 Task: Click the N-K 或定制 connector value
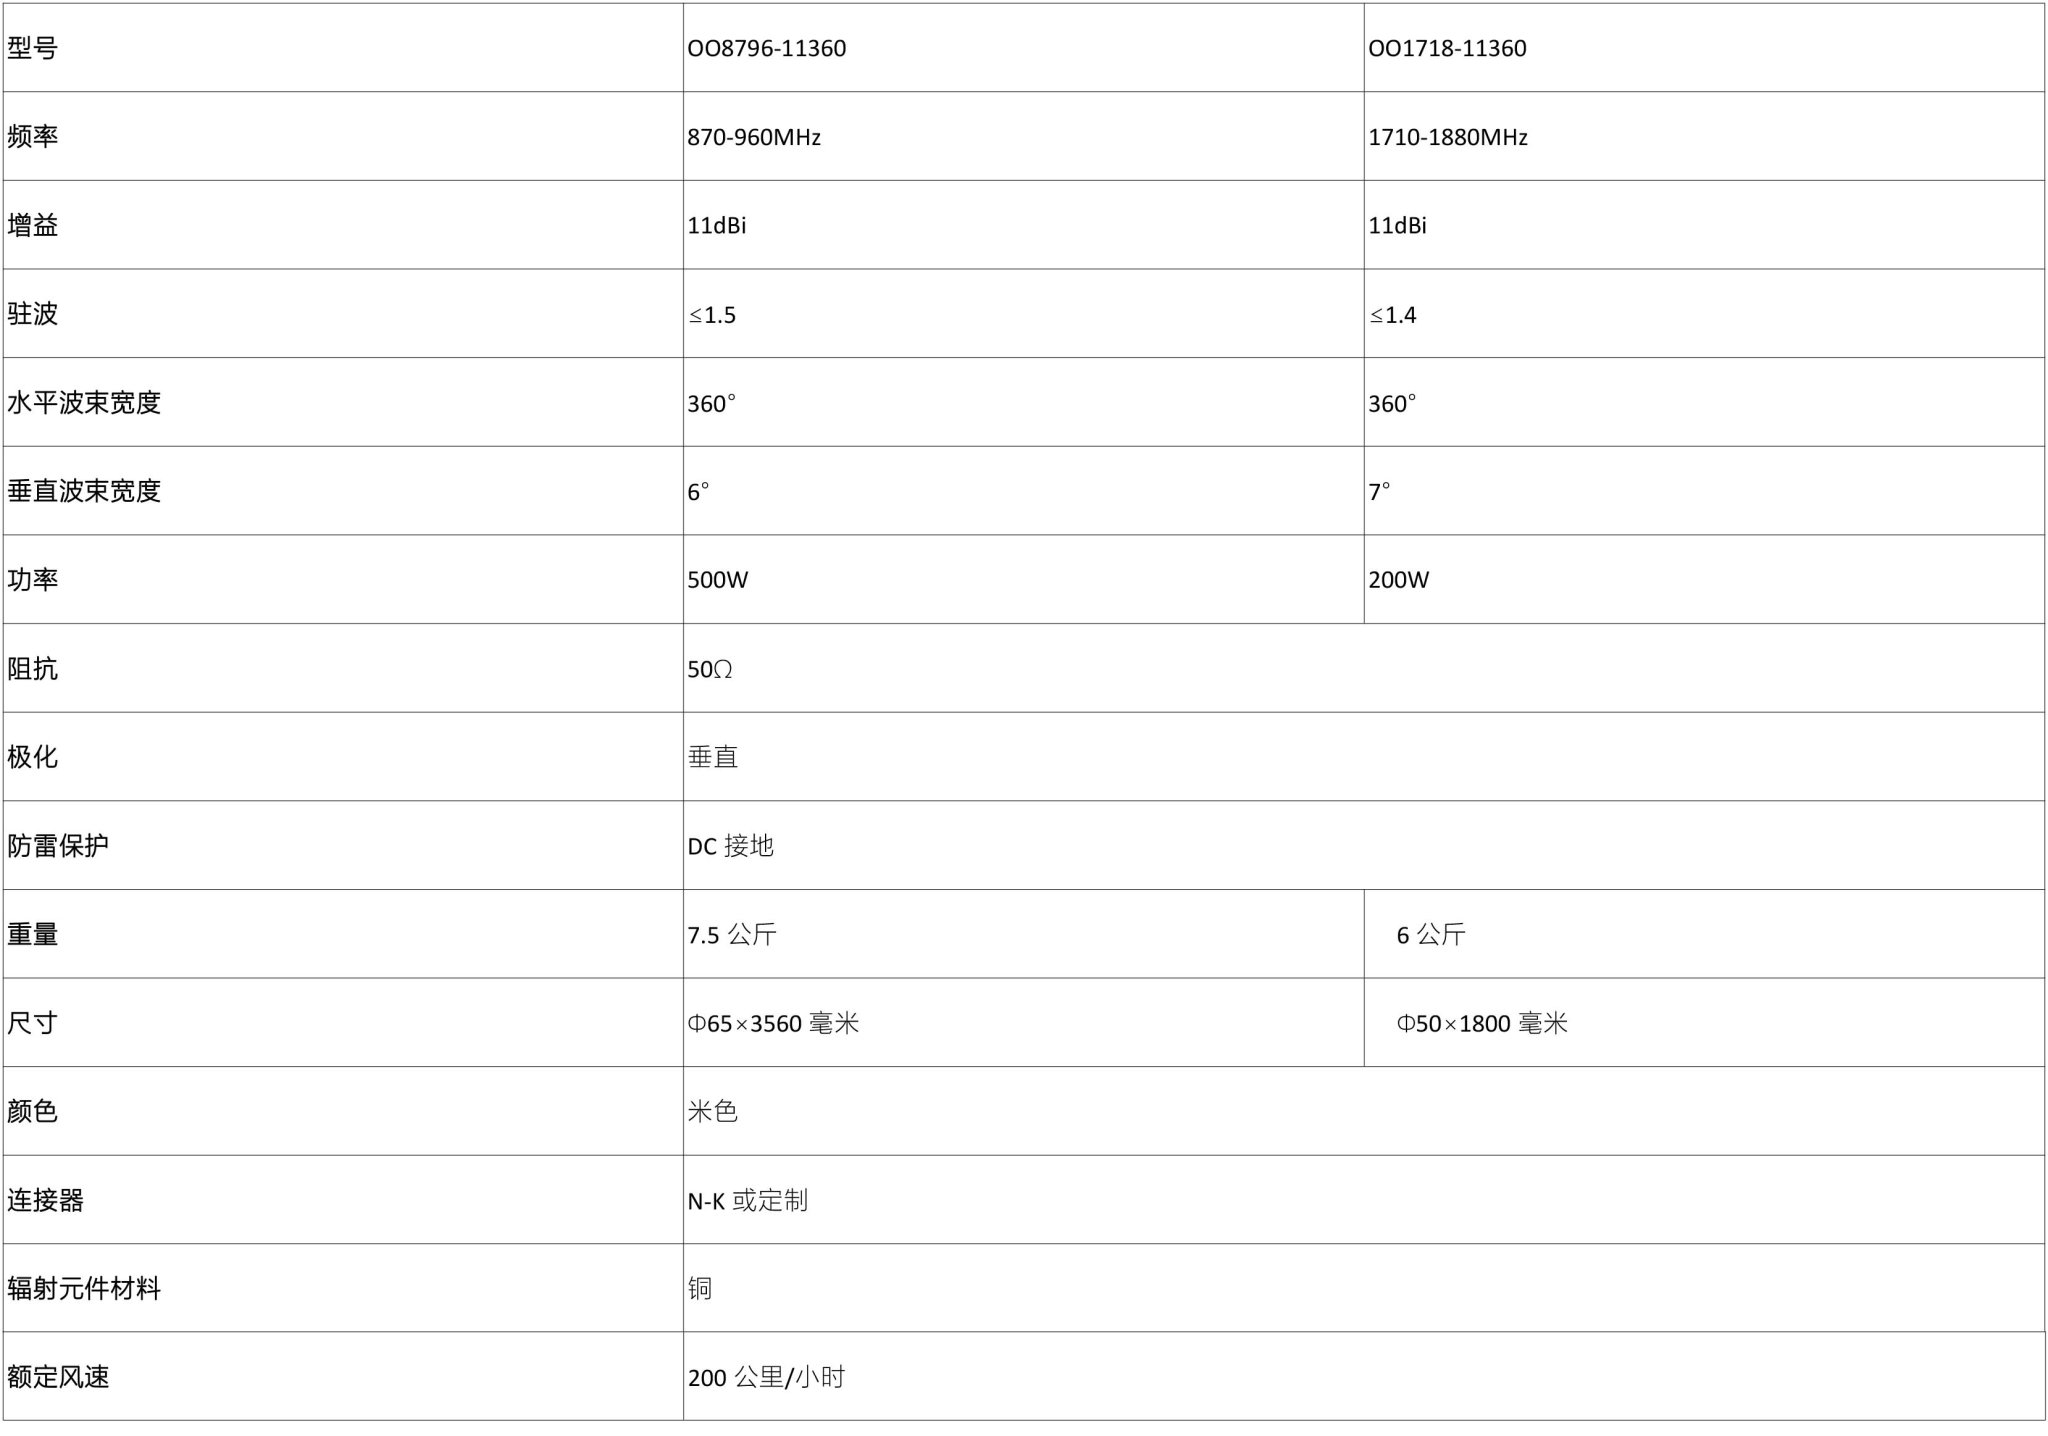pyautogui.click(x=747, y=1200)
